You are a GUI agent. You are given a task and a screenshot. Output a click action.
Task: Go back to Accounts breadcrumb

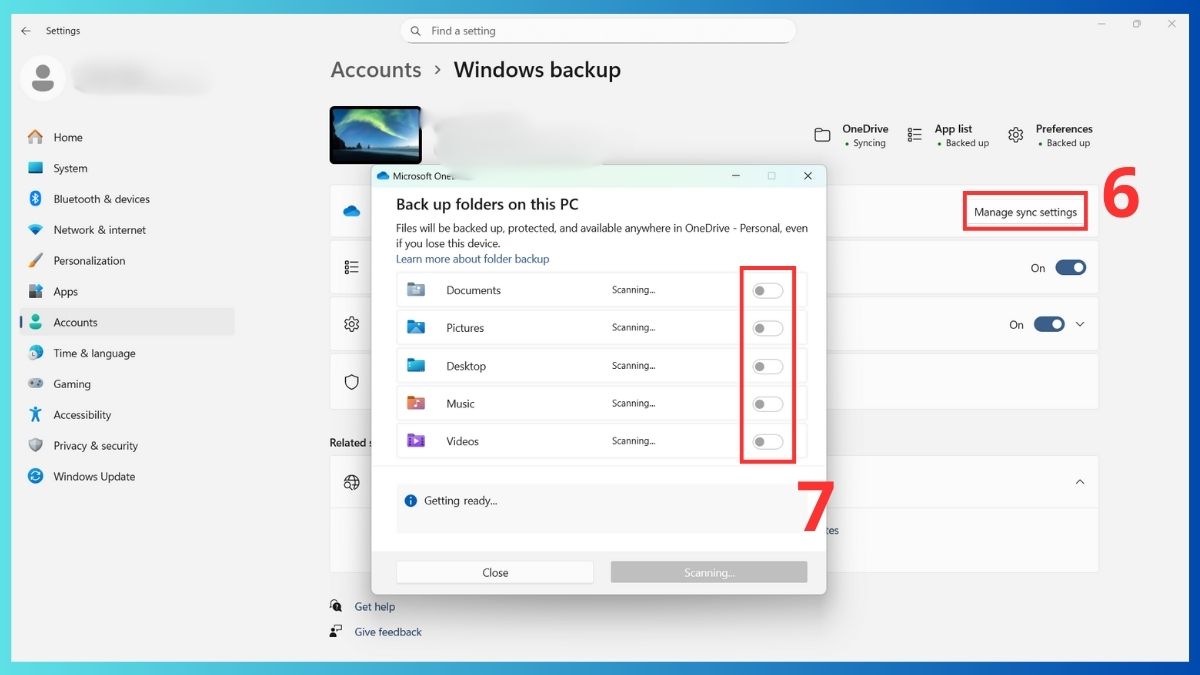376,70
